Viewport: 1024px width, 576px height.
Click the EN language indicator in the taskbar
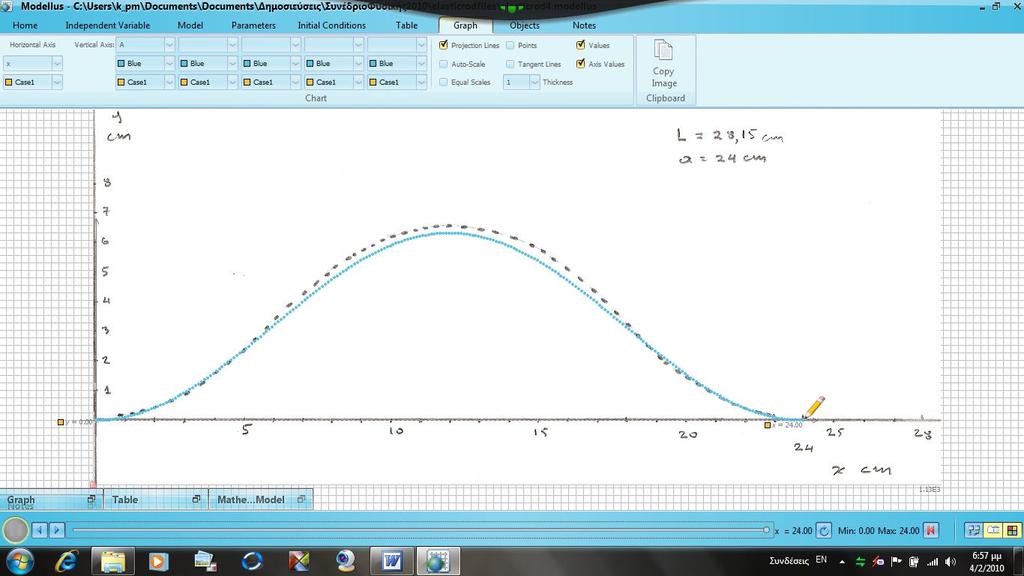(822, 560)
